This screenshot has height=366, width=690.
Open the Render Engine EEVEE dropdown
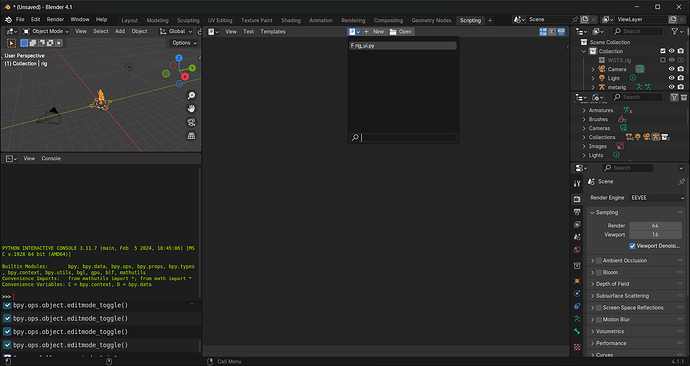[657, 198]
